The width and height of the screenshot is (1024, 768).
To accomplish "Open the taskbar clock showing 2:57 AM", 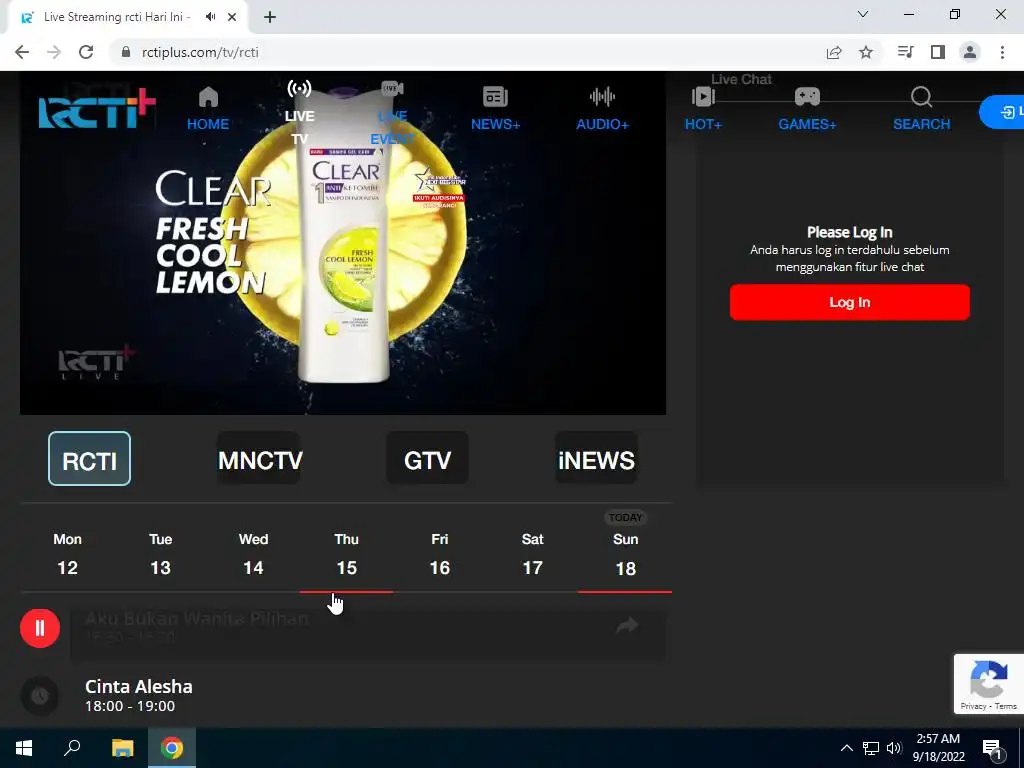I will [x=938, y=748].
